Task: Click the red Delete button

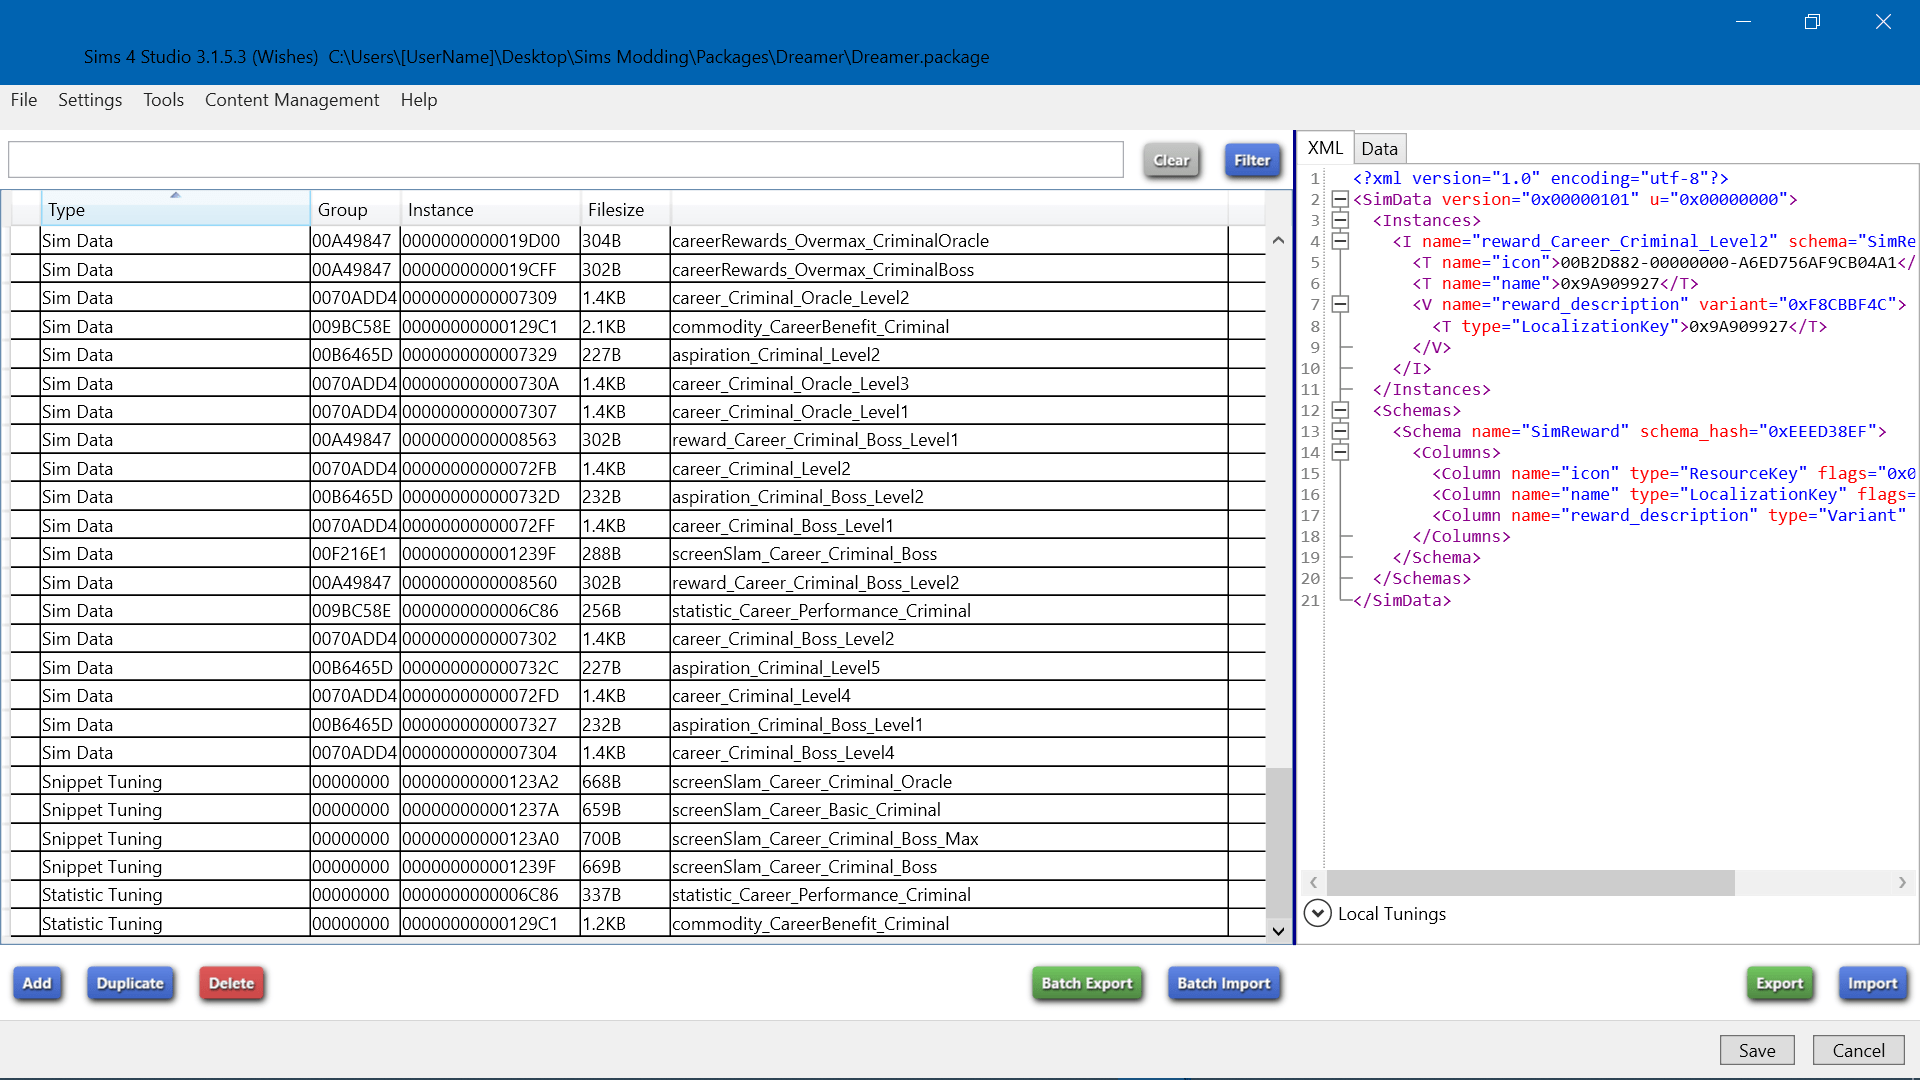Action: pyautogui.click(x=231, y=983)
